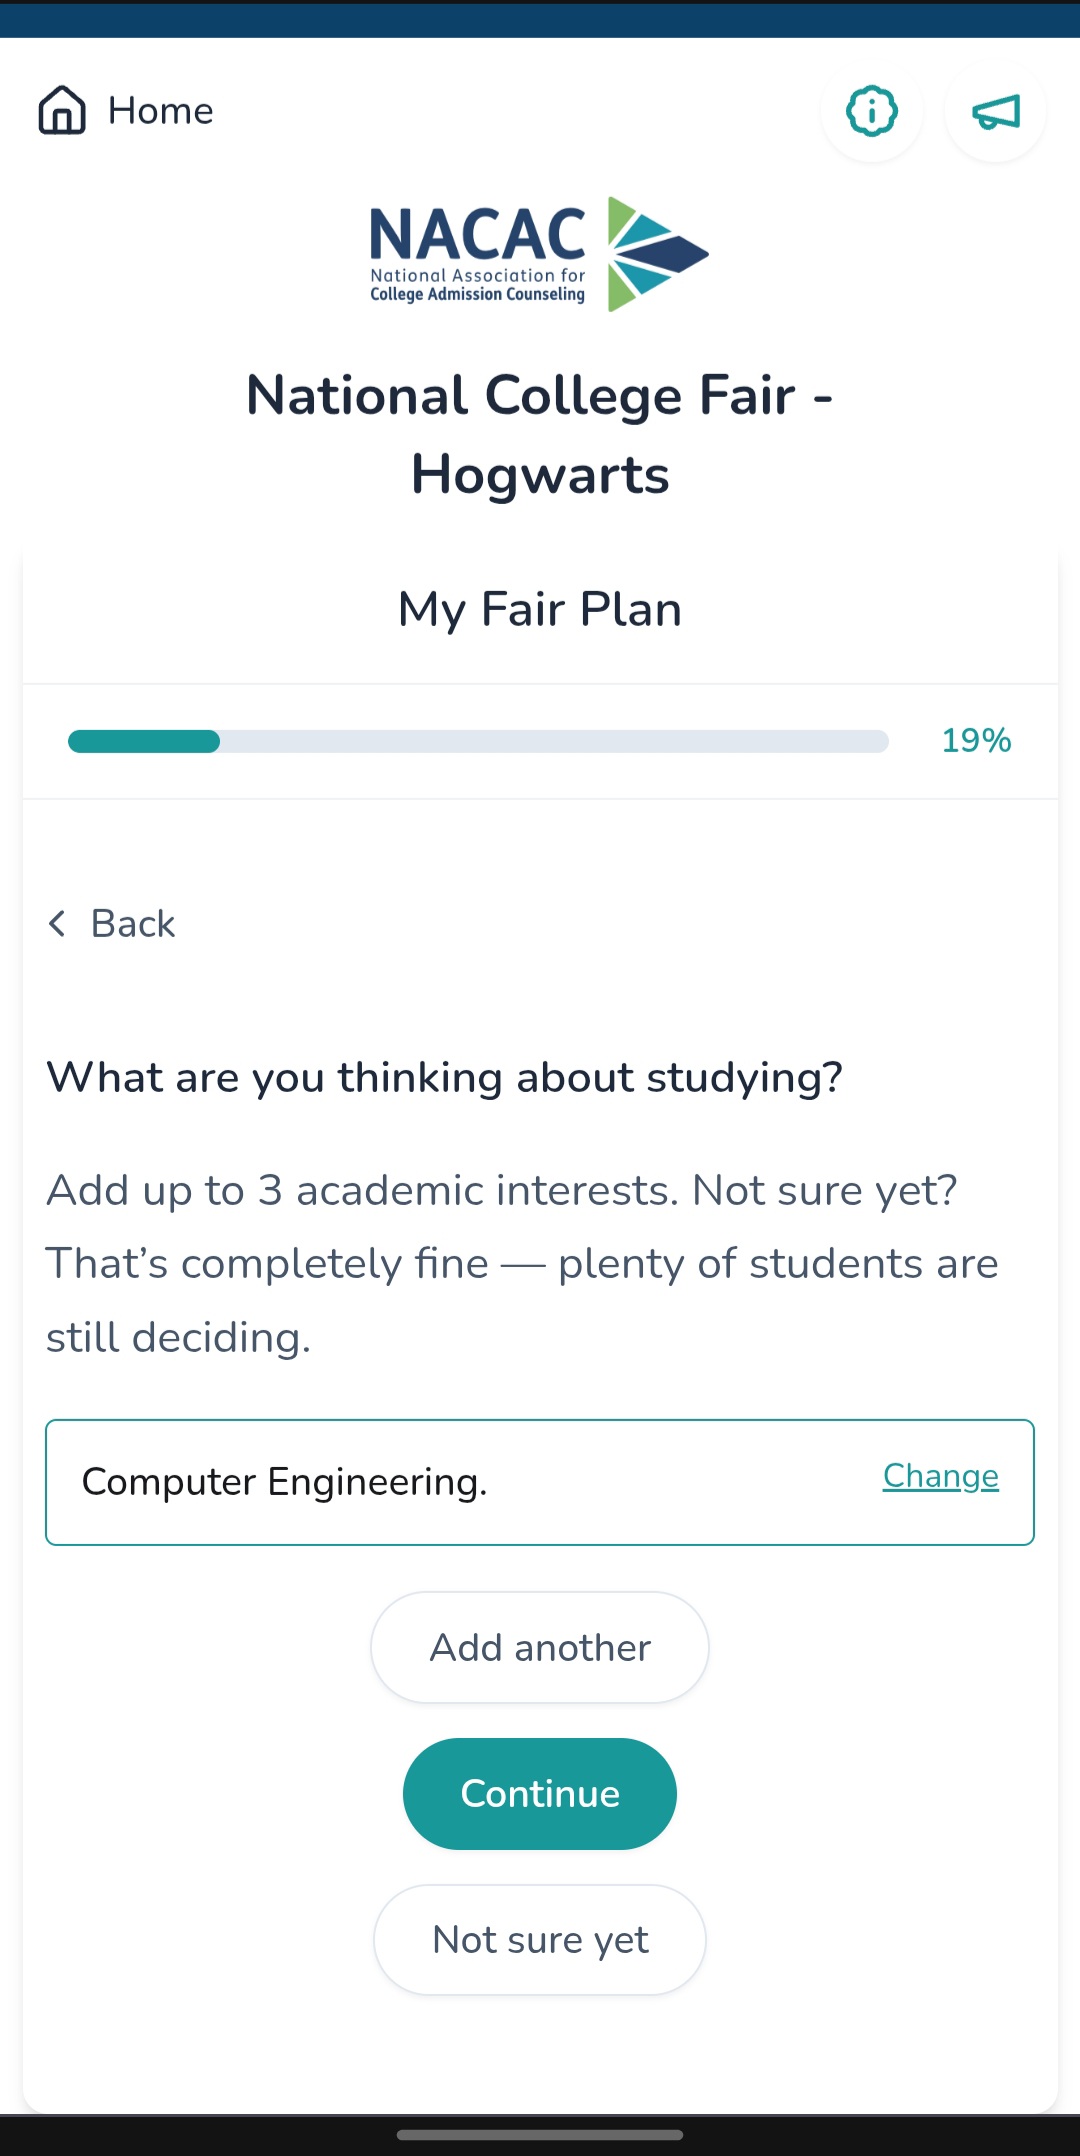Viewport: 1080px width, 2156px height.
Task: Select the Home label text
Action: (x=161, y=111)
